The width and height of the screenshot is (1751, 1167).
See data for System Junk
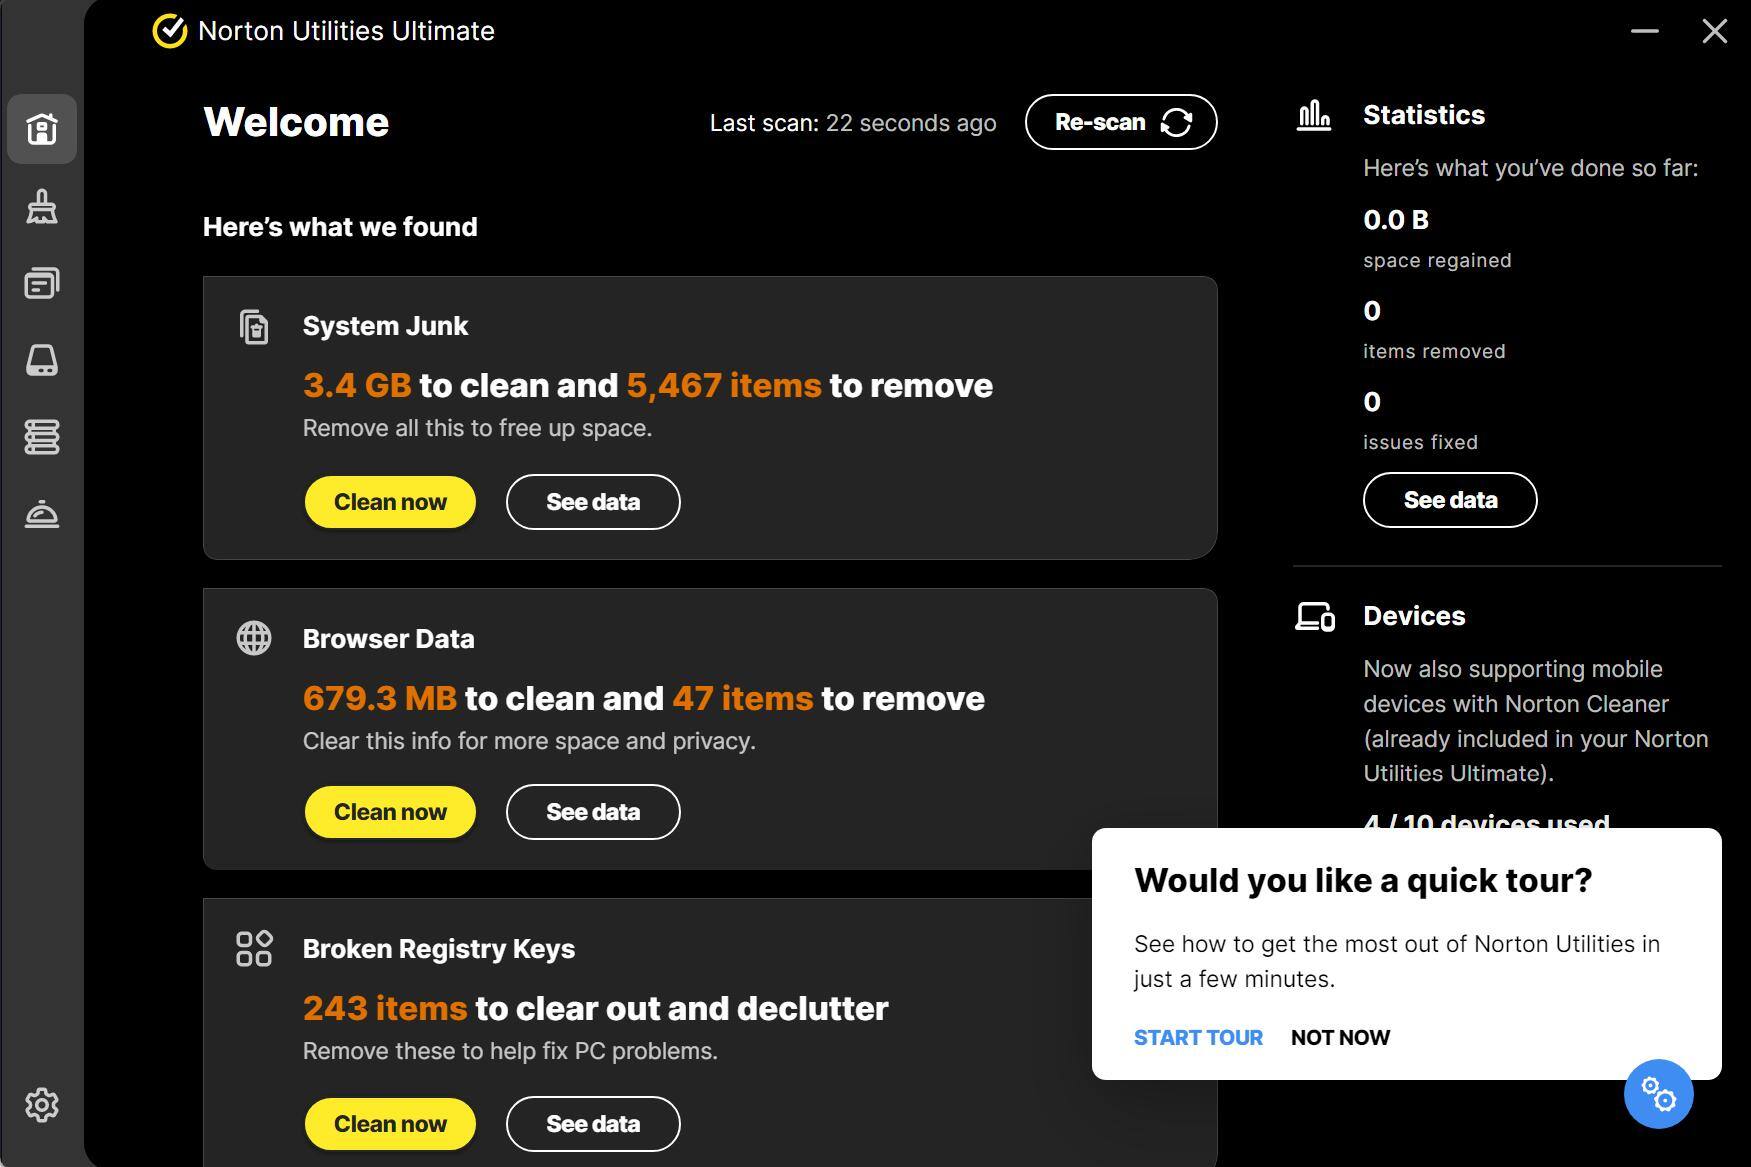pos(593,502)
